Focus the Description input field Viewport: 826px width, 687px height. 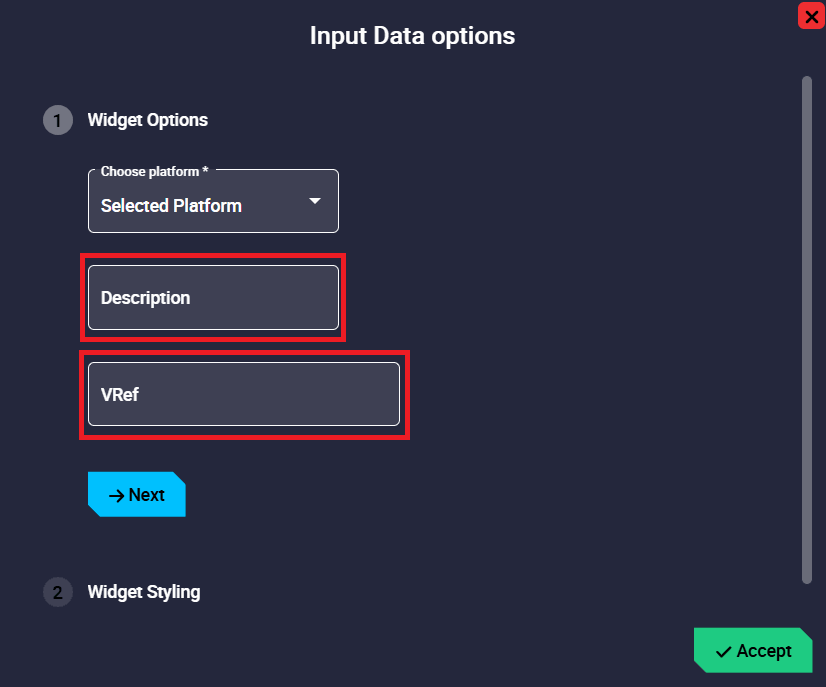point(213,297)
